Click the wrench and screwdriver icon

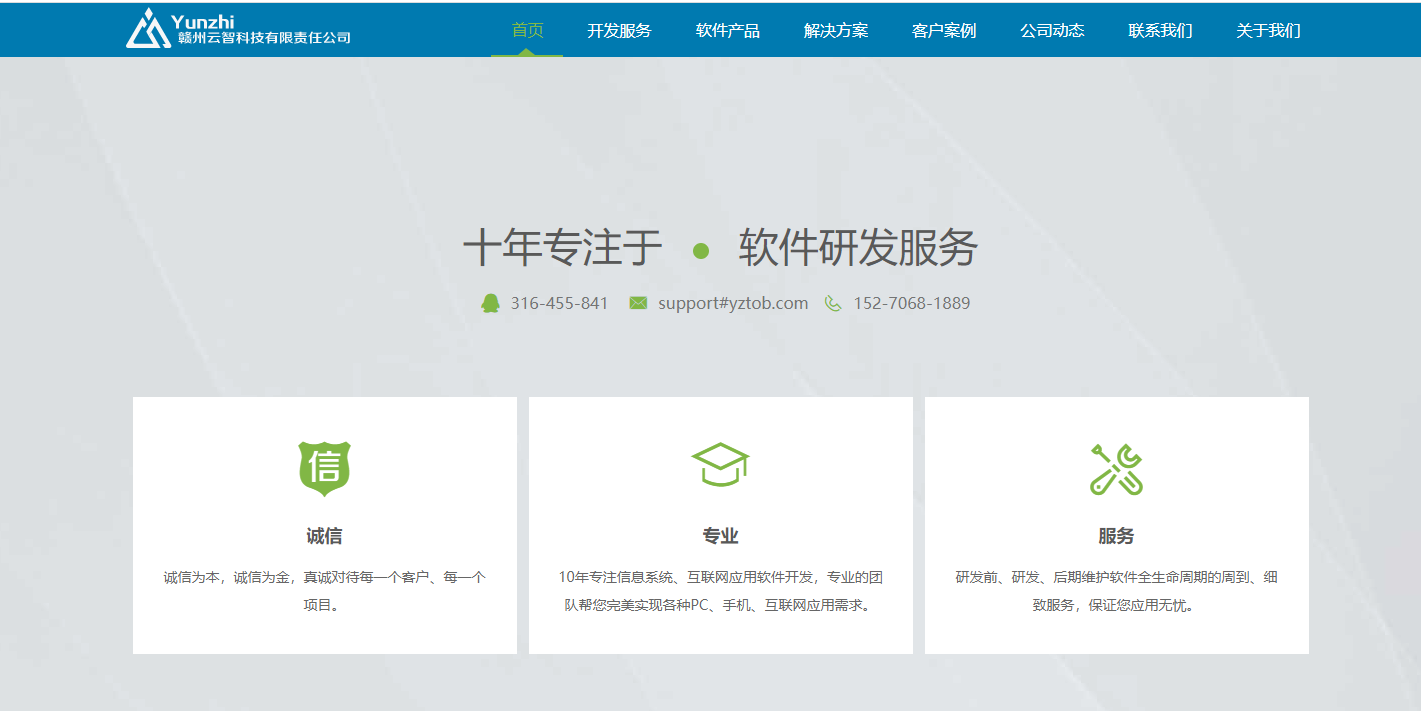1116,469
